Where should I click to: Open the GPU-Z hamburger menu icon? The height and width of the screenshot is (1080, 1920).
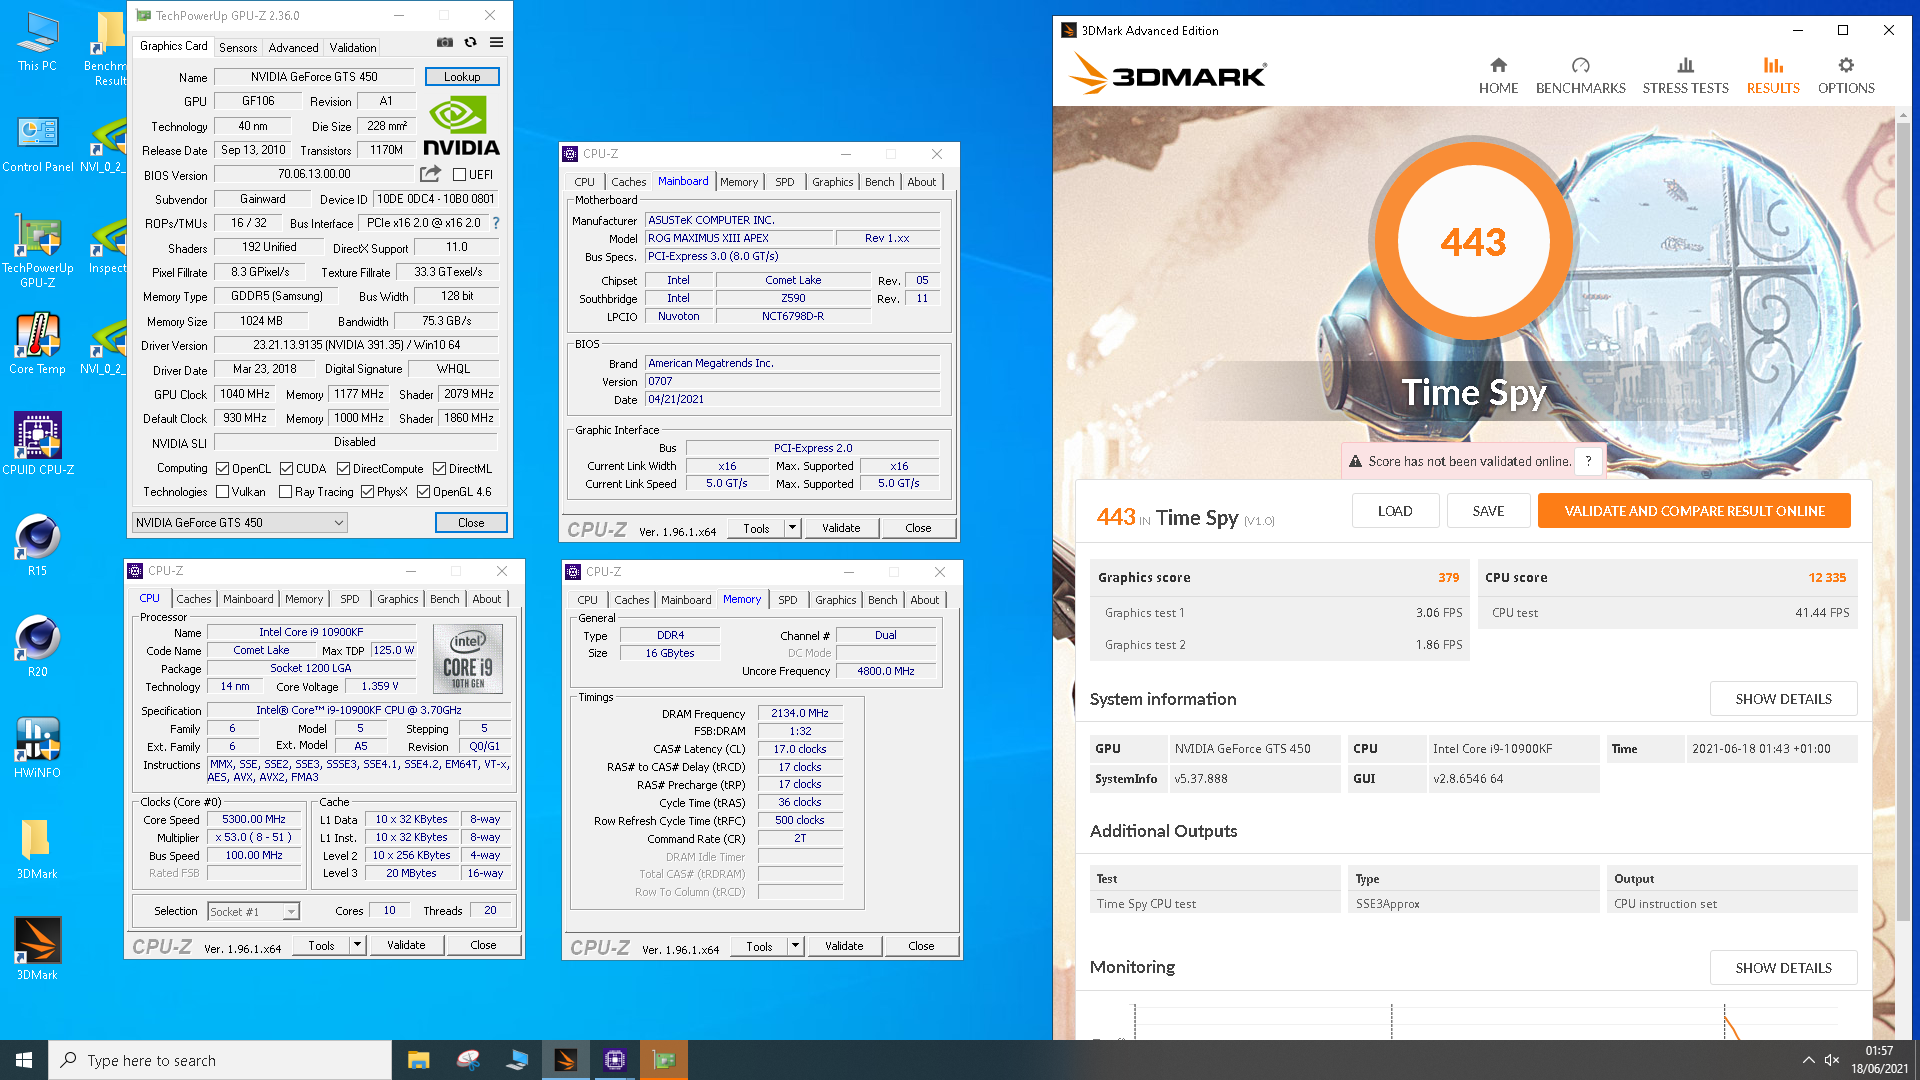pos(496,43)
